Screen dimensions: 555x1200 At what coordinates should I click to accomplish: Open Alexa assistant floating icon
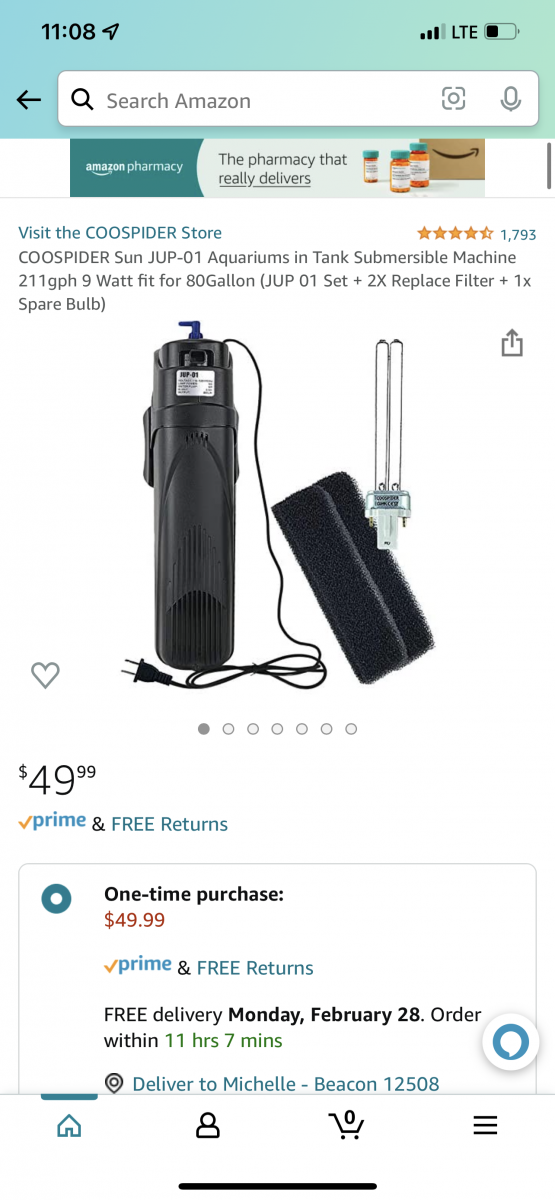(x=511, y=1044)
